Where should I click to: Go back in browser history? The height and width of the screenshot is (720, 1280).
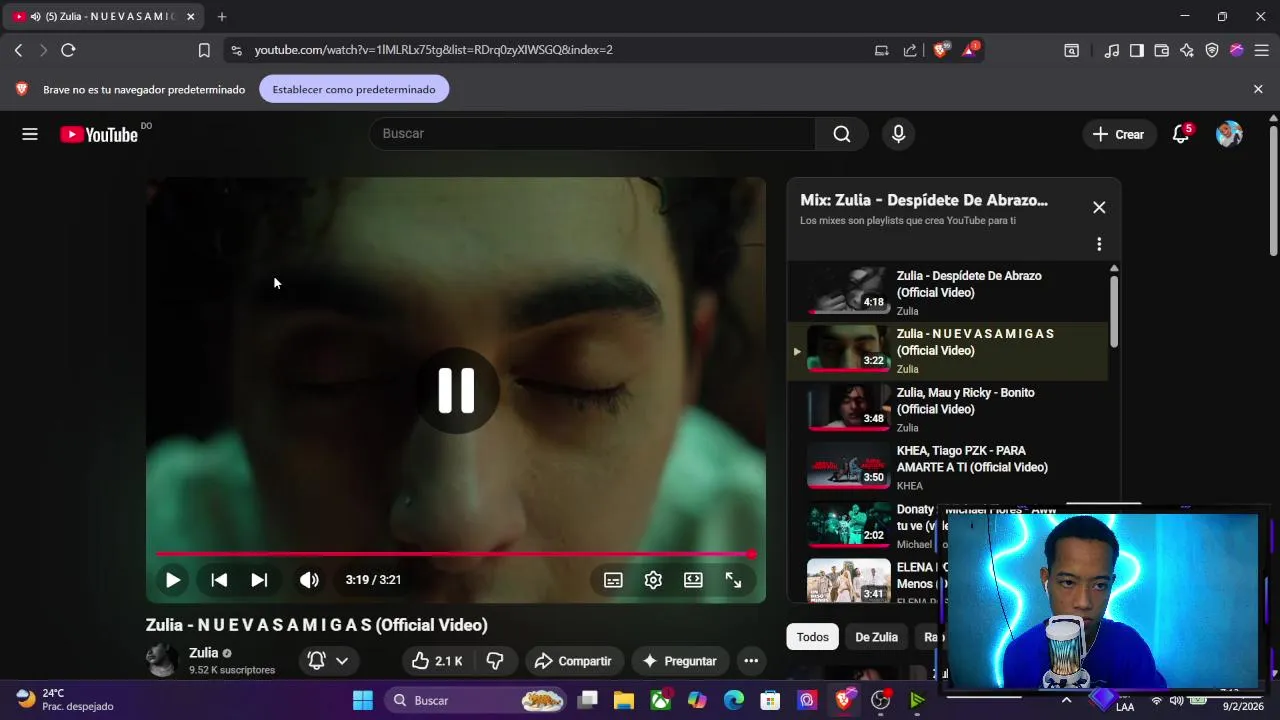pos(18,50)
